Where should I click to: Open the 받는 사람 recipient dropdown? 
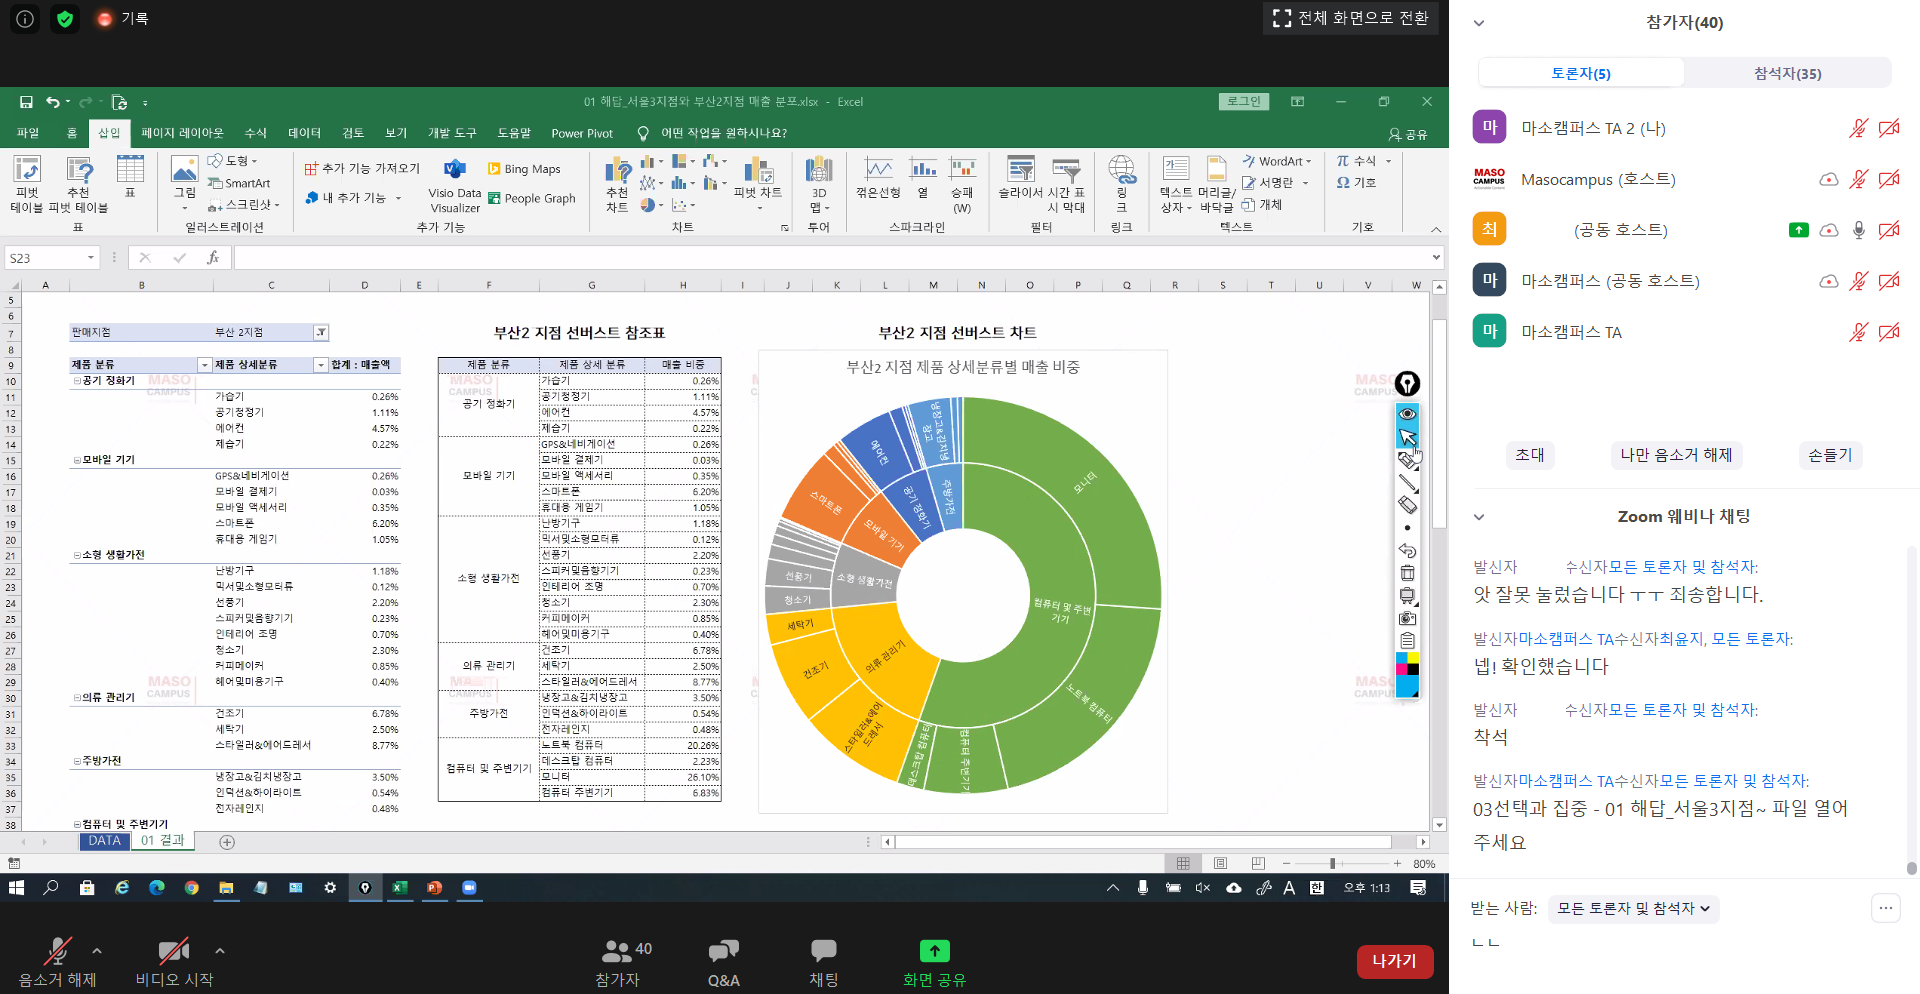[x=1632, y=908]
